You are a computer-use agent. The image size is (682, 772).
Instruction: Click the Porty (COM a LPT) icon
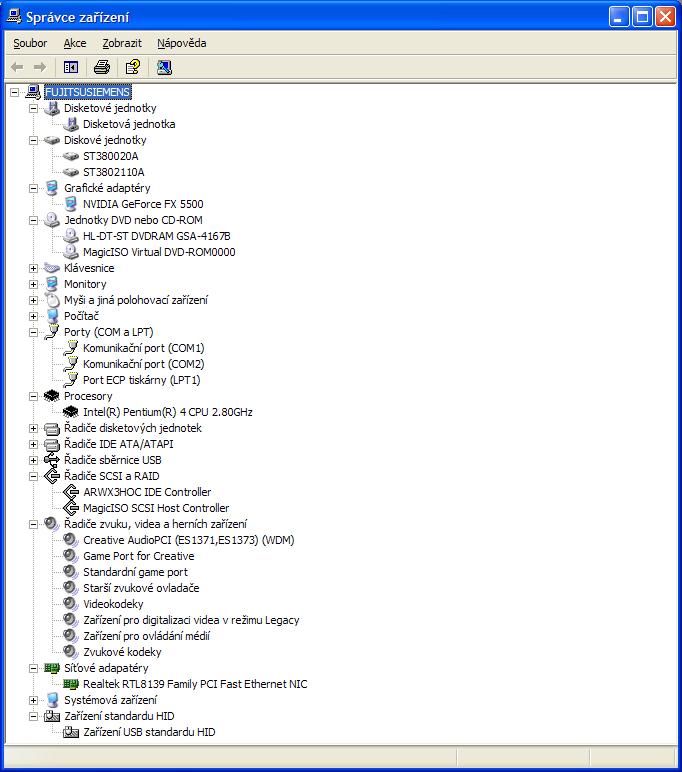pyautogui.click(x=52, y=332)
